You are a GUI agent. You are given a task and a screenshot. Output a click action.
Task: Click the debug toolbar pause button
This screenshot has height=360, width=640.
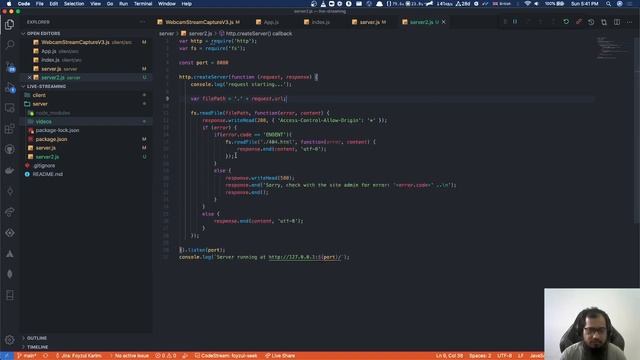coord(515,22)
